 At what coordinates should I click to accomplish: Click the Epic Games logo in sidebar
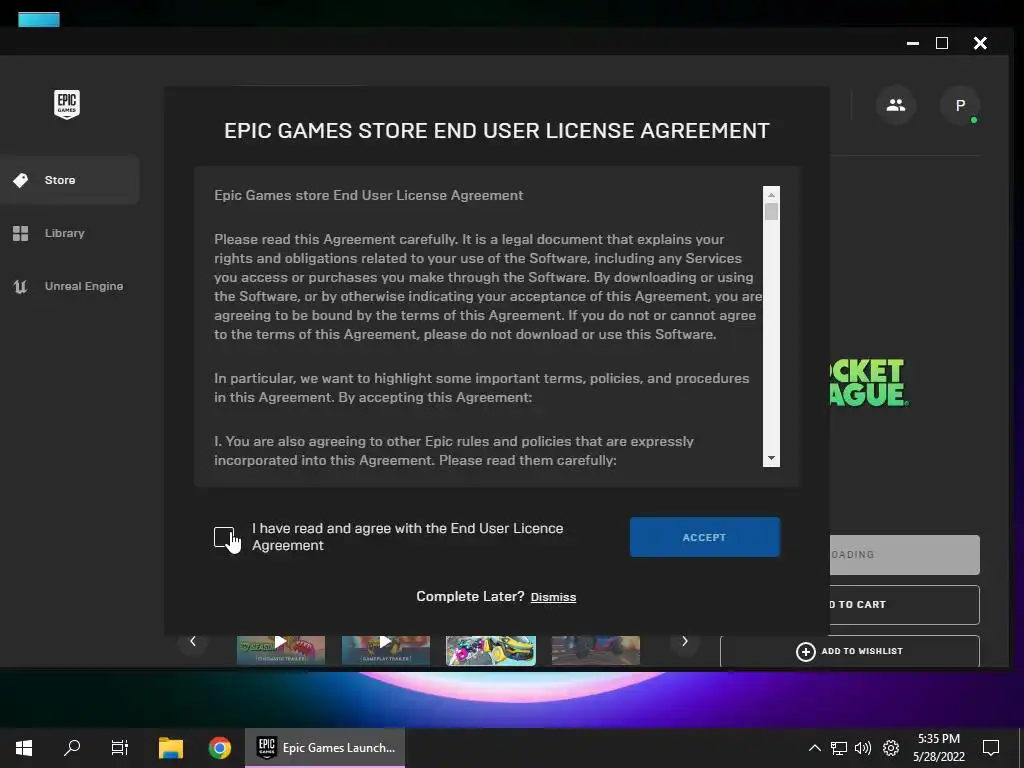tap(67, 104)
